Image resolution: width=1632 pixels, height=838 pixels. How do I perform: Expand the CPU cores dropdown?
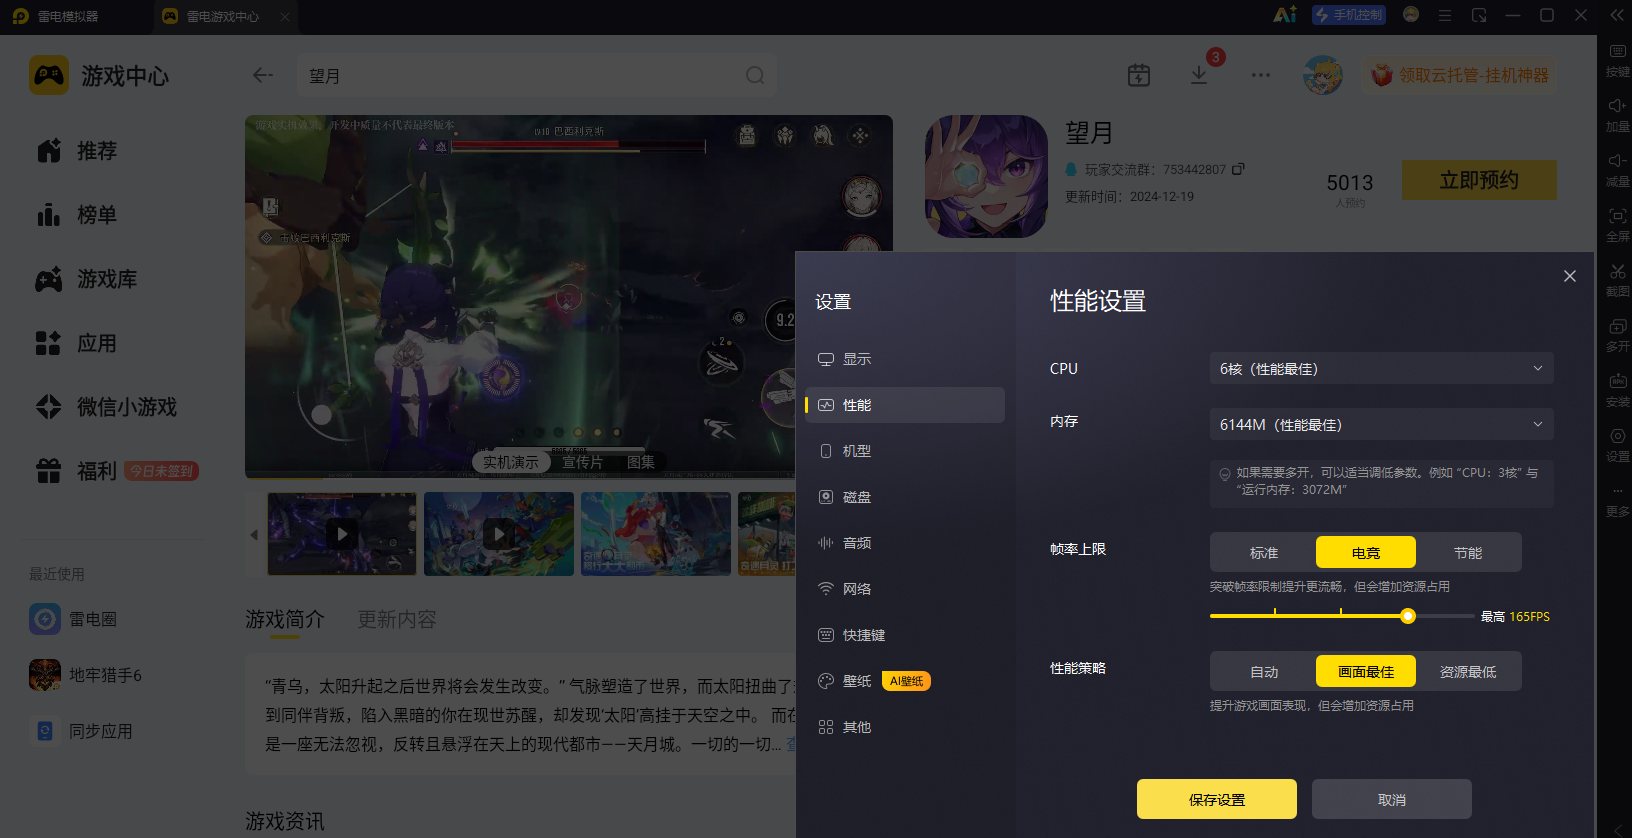click(x=1381, y=368)
